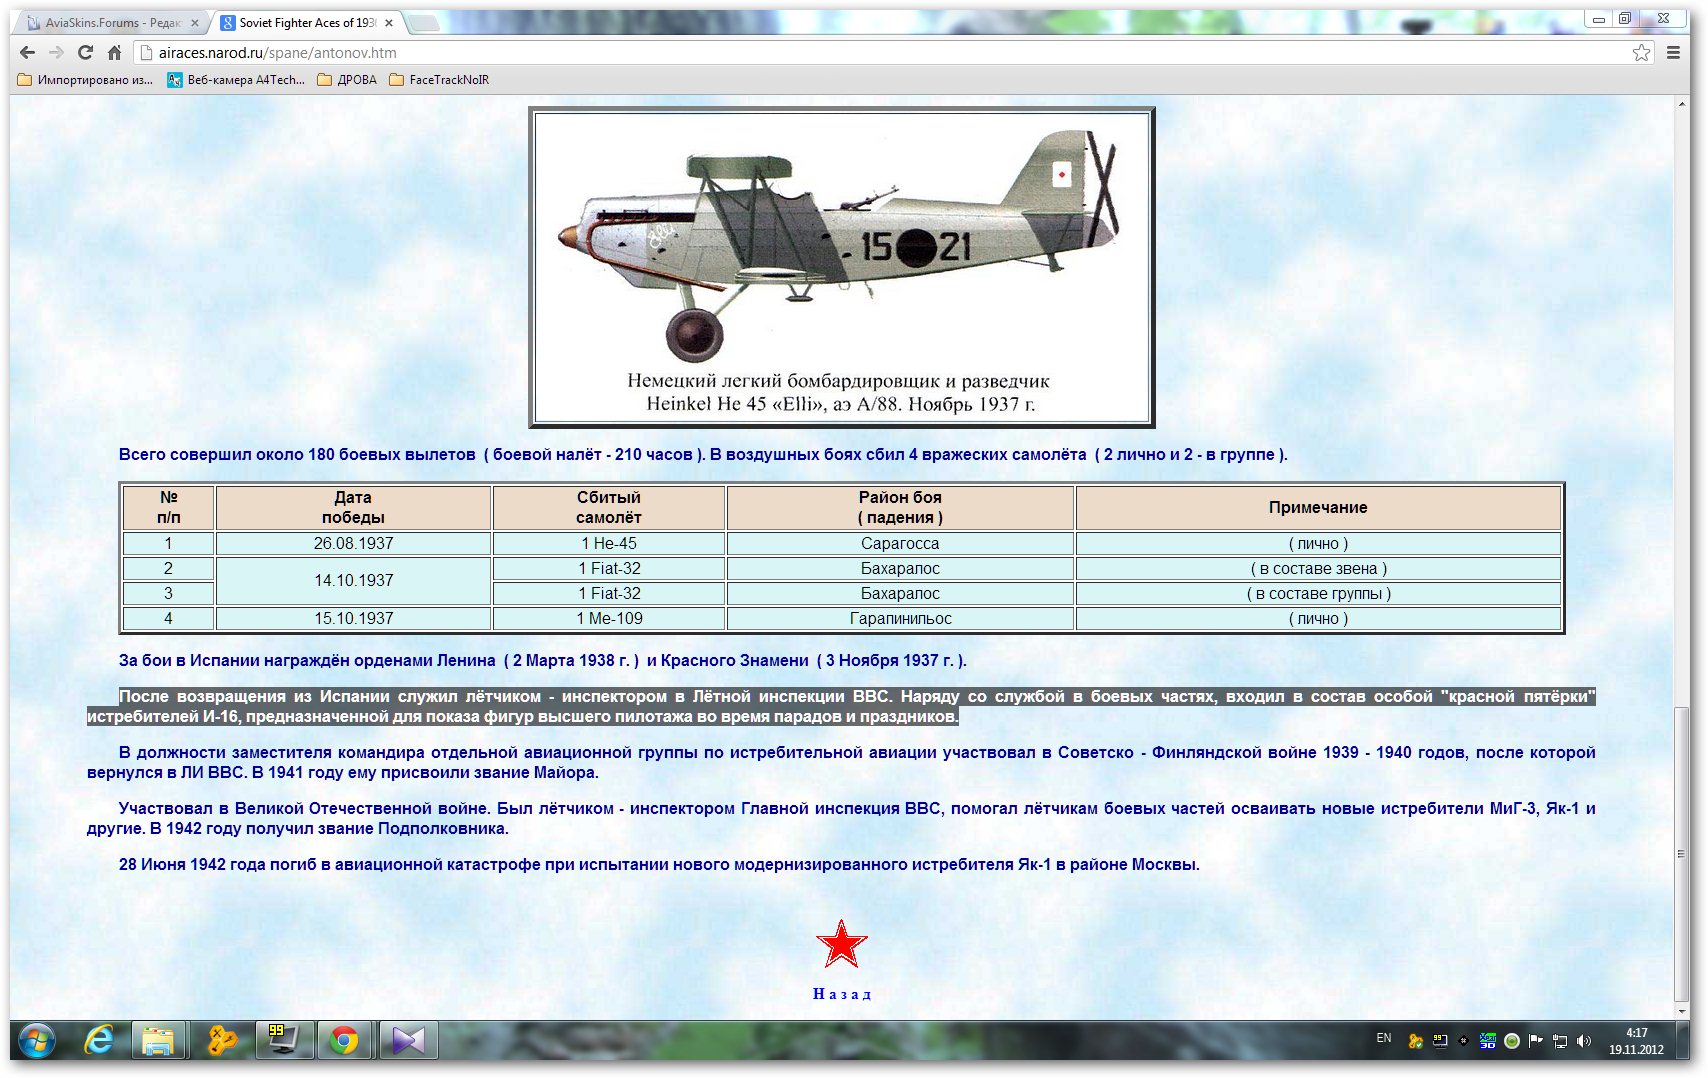1708x1078 pixels.
Task: Open the monitor '99' taskbar app
Action: click(284, 1041)
